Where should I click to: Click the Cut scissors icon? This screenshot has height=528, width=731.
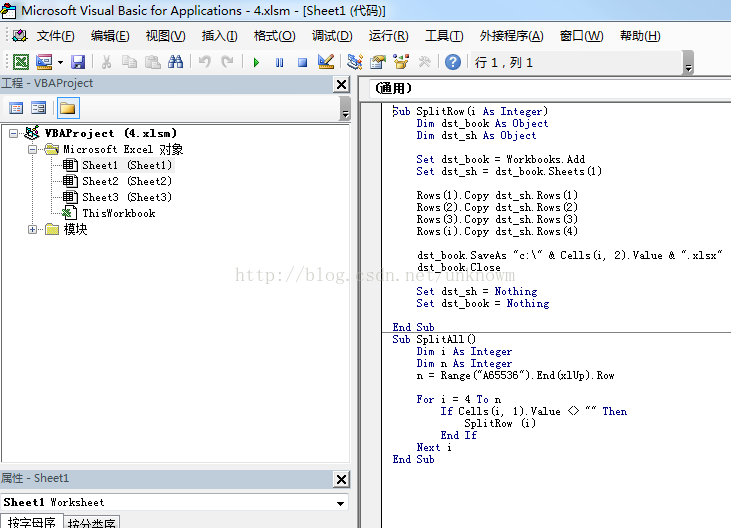[106, 62]
